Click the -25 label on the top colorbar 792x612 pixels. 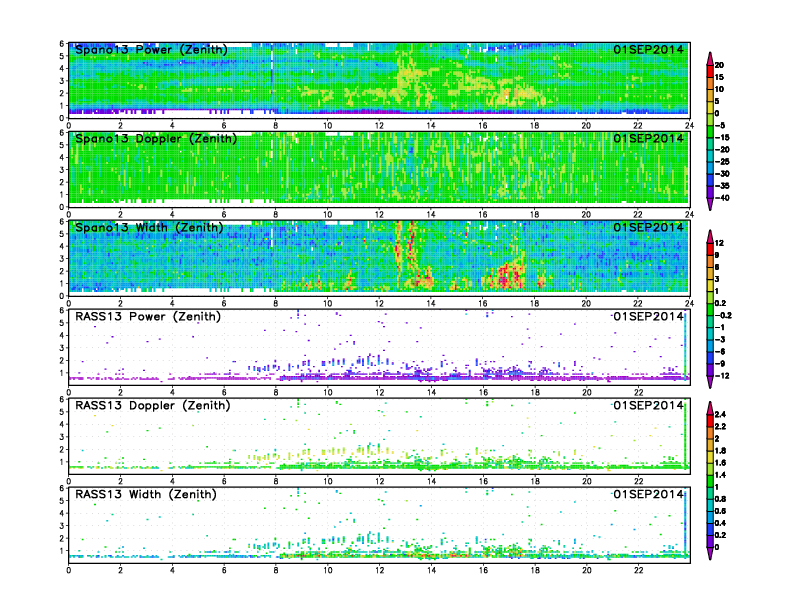point(722,162)
